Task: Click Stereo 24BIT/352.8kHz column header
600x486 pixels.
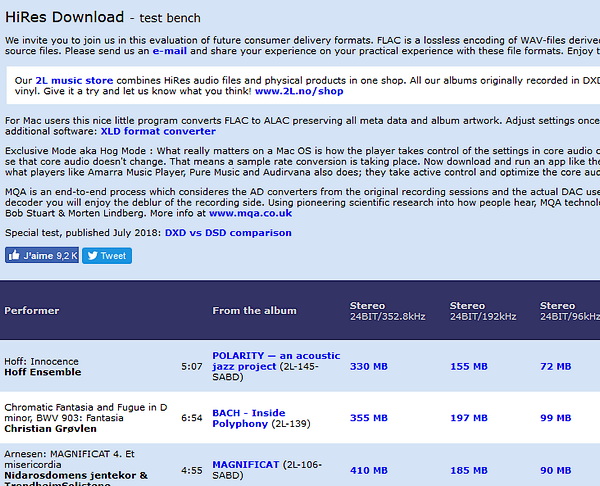Action: point(387,311)
